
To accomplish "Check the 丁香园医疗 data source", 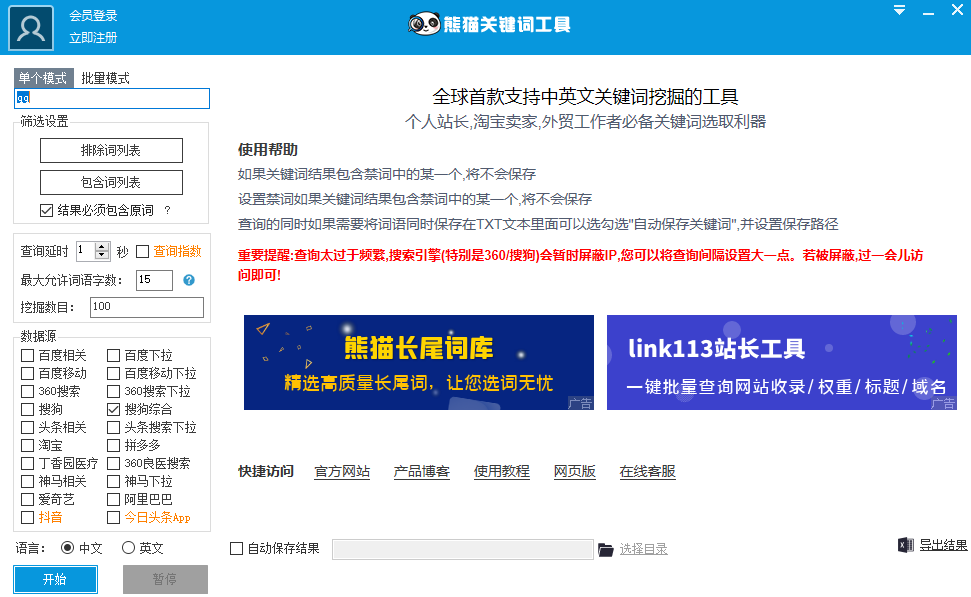I will (x=27, y=463).
